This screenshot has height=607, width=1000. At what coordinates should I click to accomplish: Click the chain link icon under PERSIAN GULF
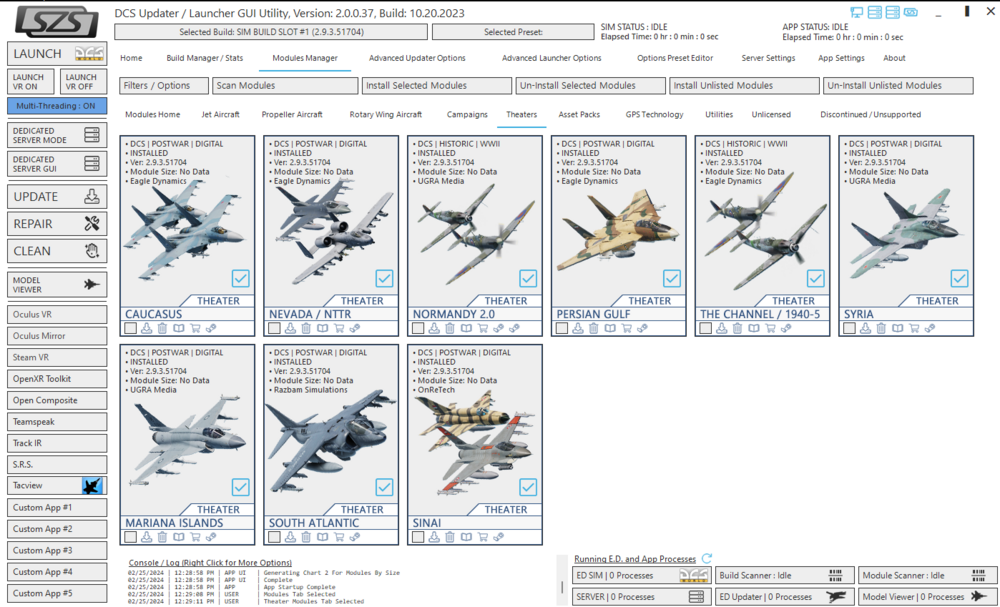pyautogui.click(x=642, y=328)
